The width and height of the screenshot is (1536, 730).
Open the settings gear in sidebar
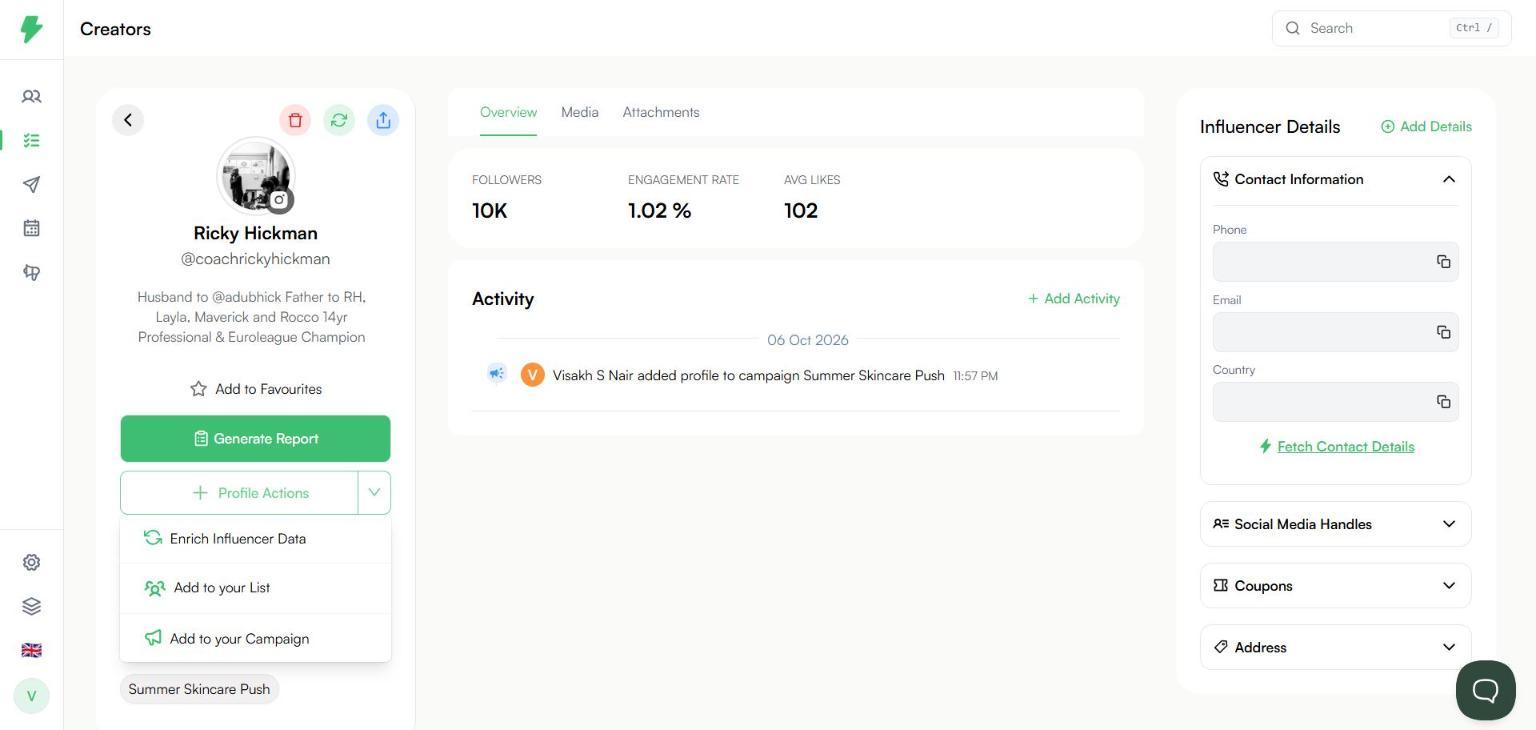(31, 563)
